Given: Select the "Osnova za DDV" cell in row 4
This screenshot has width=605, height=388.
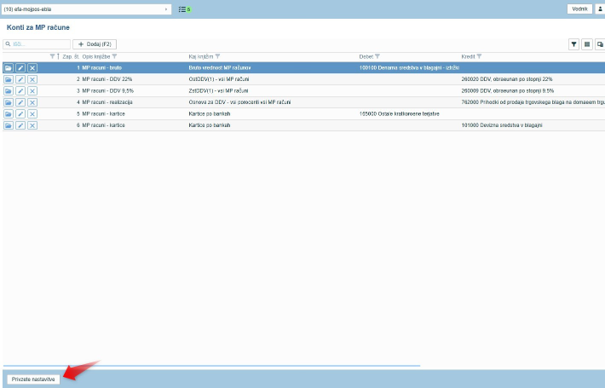Looking at the screenshot, I should [x=240, y=103].
